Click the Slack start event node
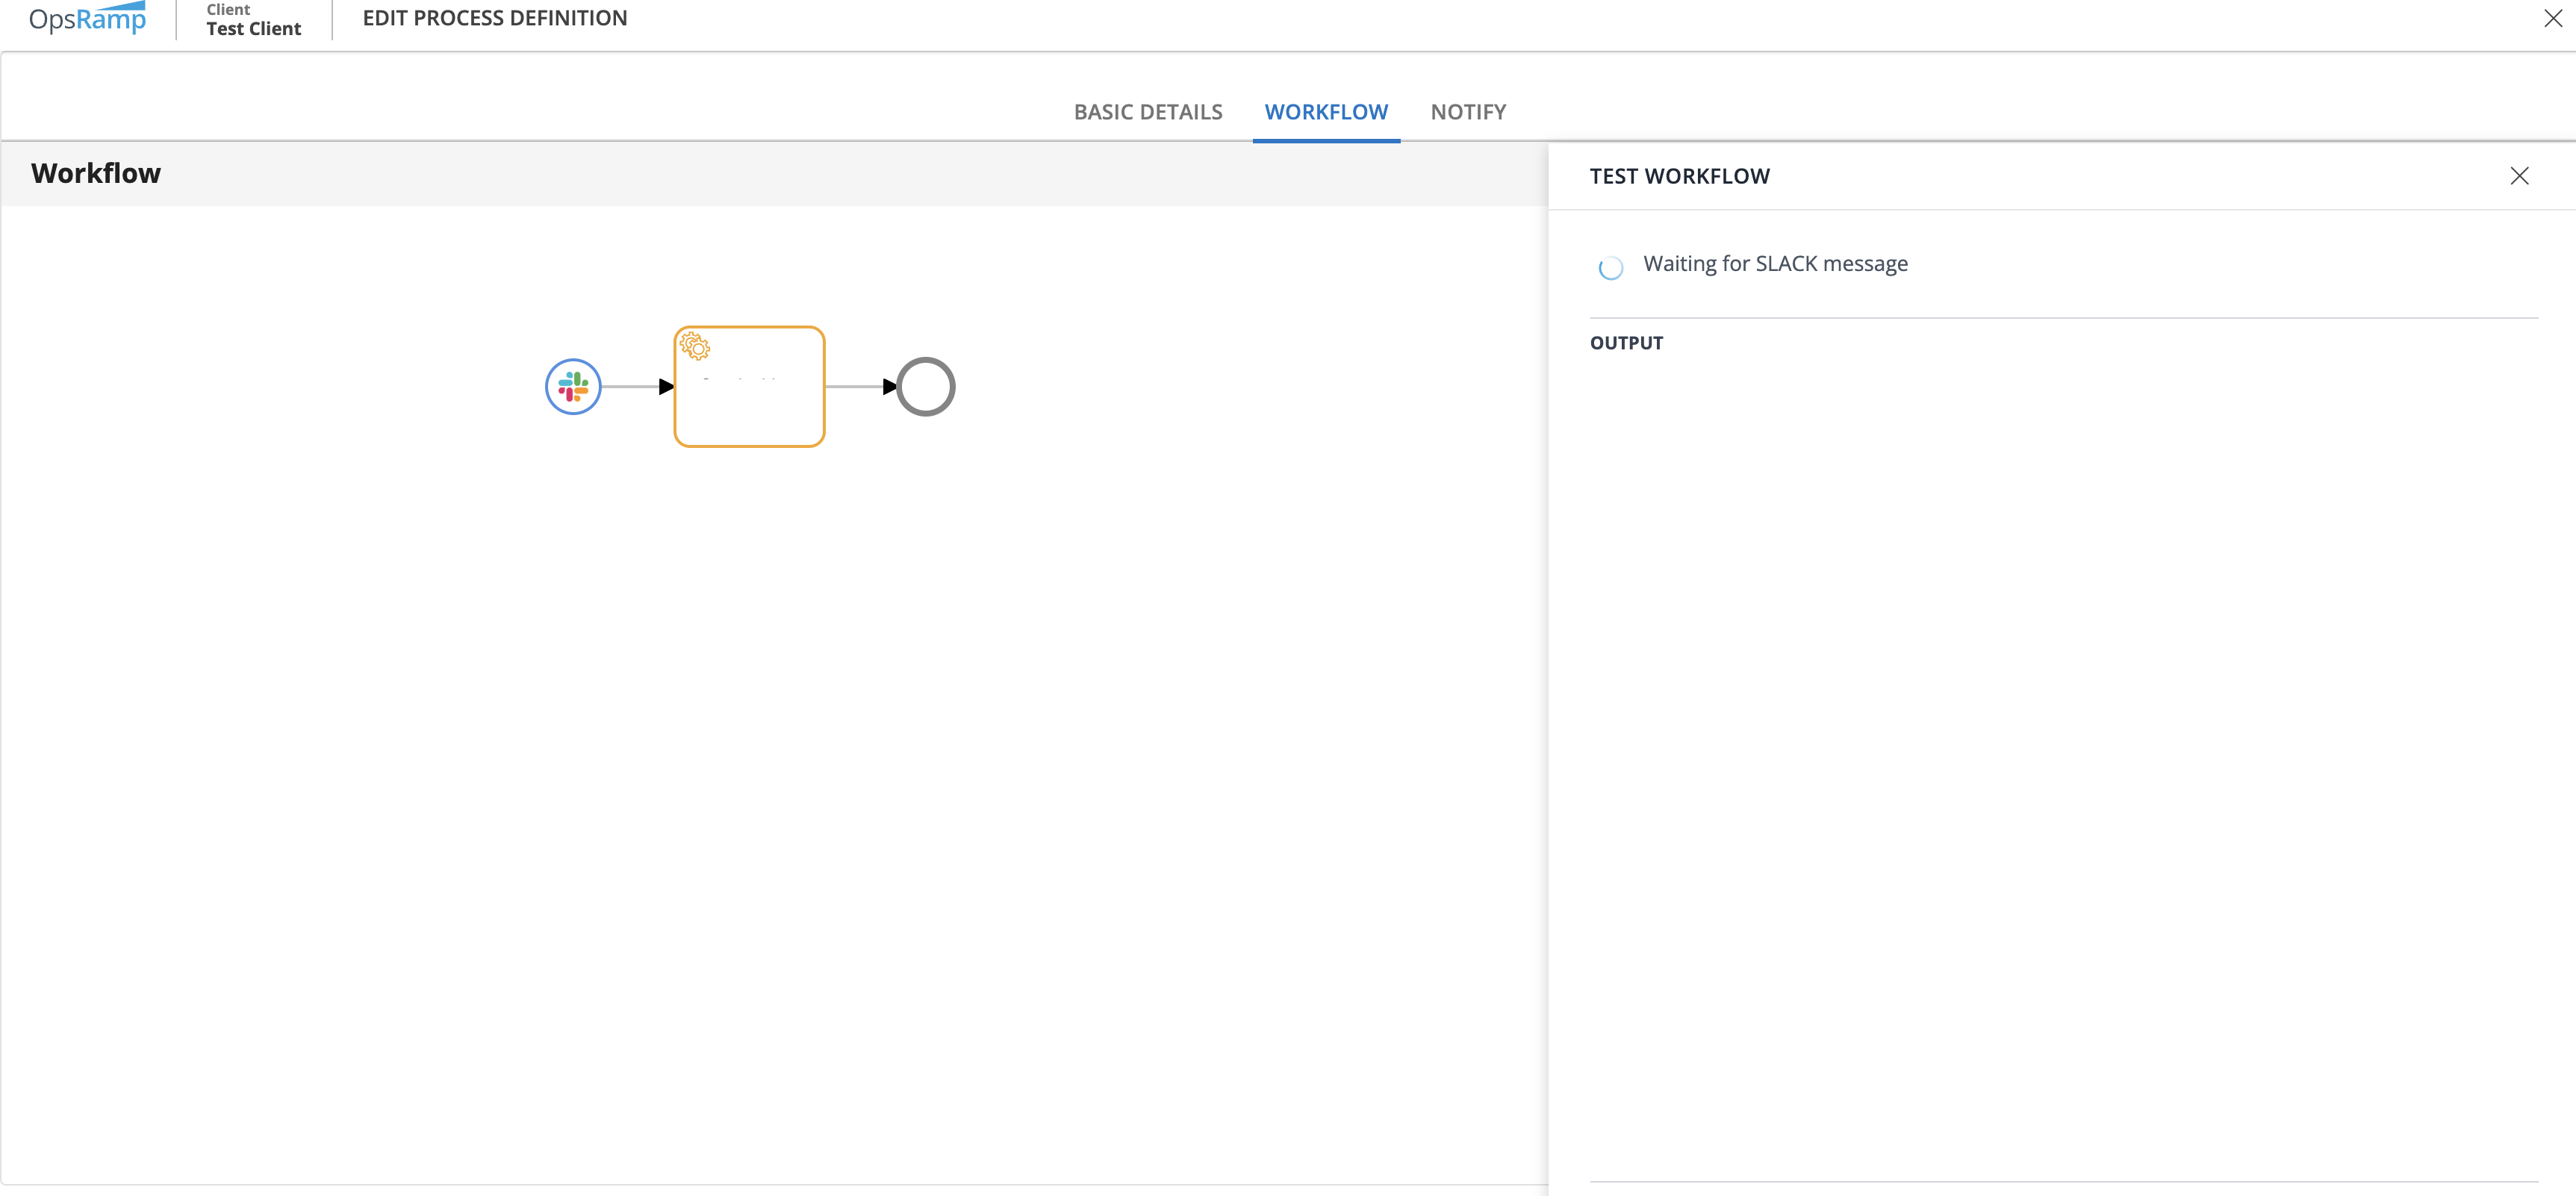 [573, 387]
